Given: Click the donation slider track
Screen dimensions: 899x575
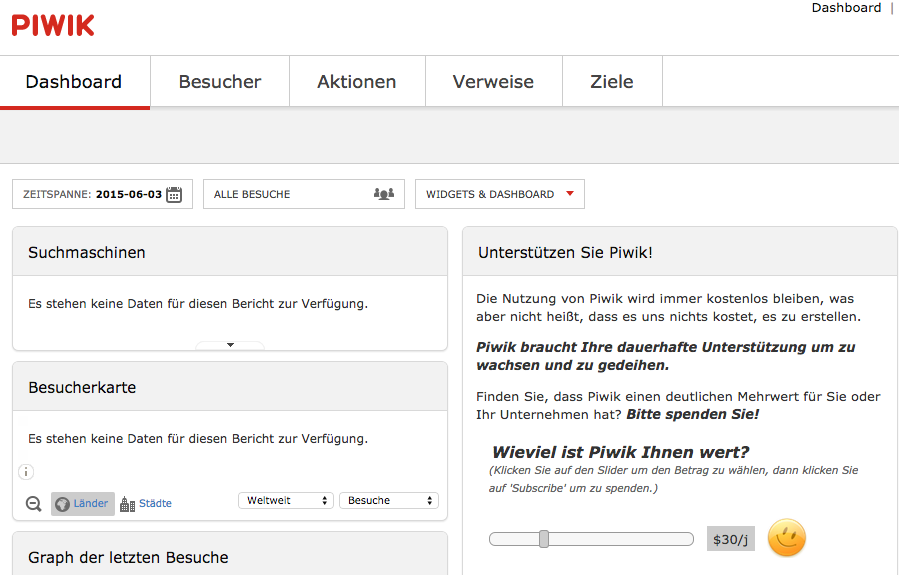Looking at the screenshot, I should (x=591, y=539).
